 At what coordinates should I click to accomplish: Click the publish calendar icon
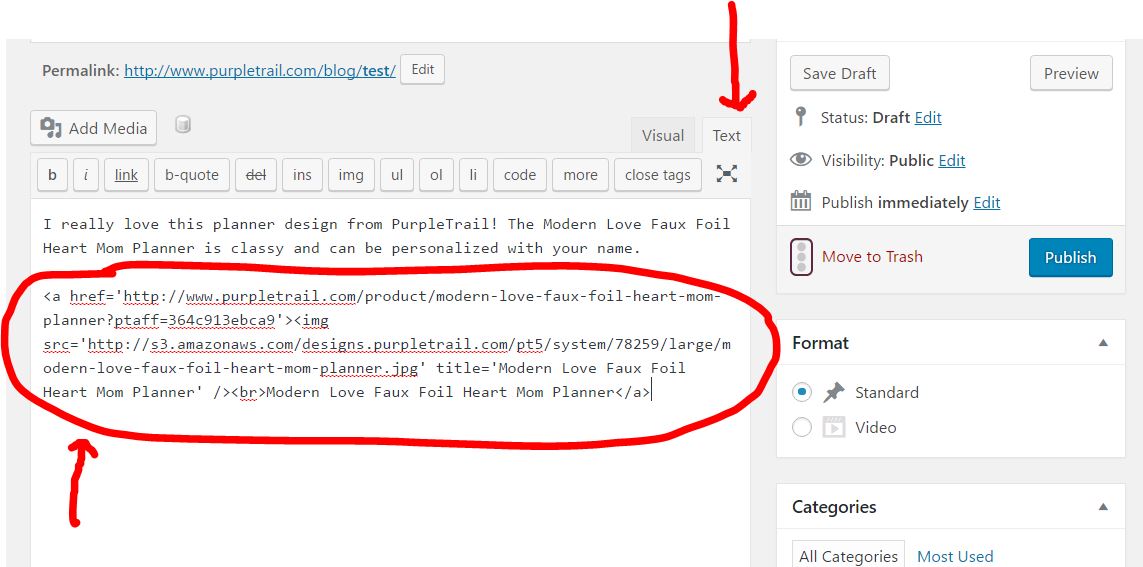pos(800,200)
